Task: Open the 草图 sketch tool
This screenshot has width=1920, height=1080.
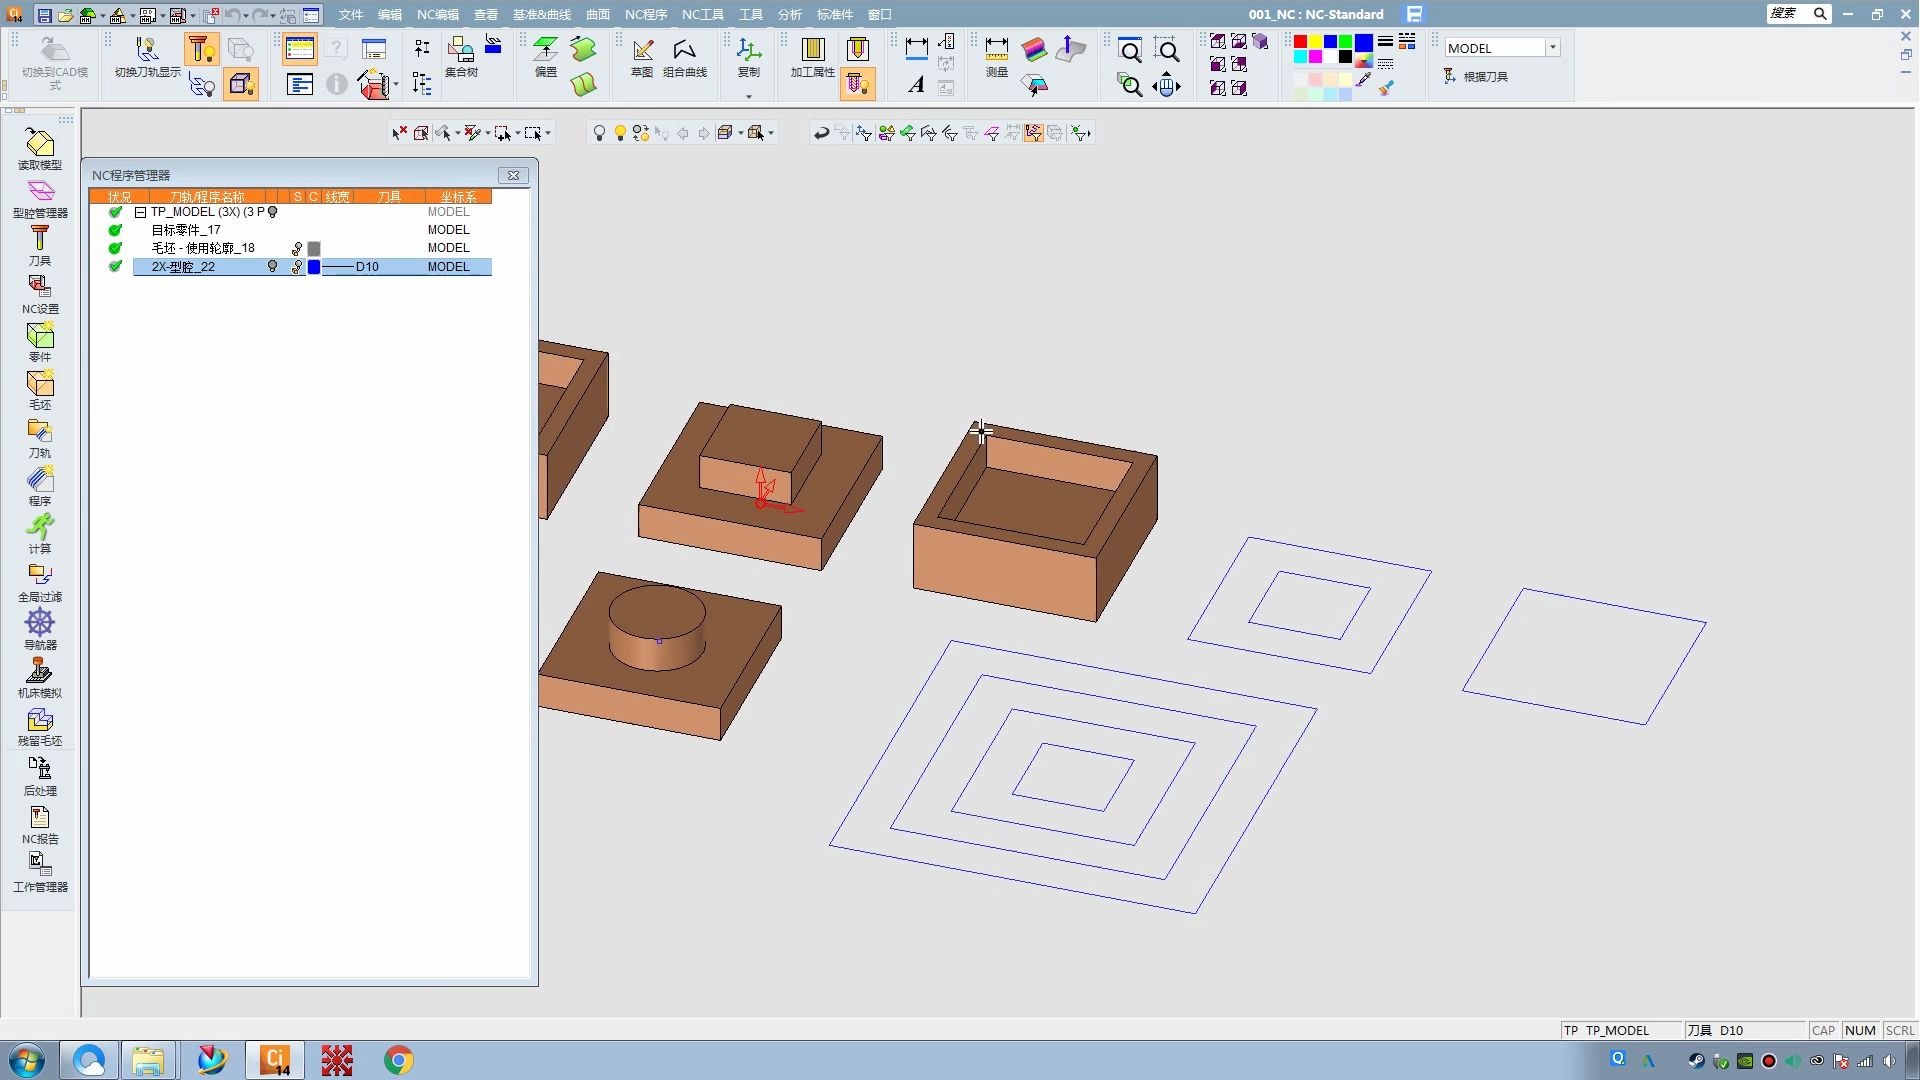Action: pyautogui.click(x=642, y=56)
